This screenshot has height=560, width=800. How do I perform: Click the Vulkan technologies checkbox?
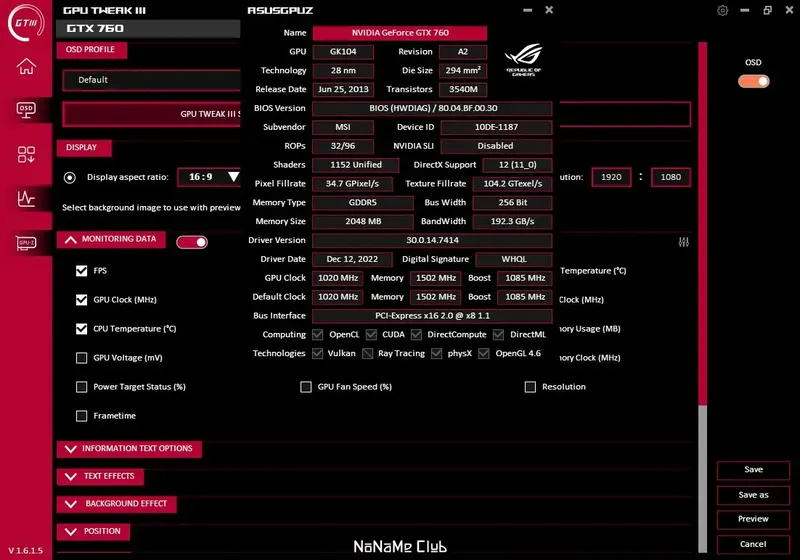(x=318, y=353)
